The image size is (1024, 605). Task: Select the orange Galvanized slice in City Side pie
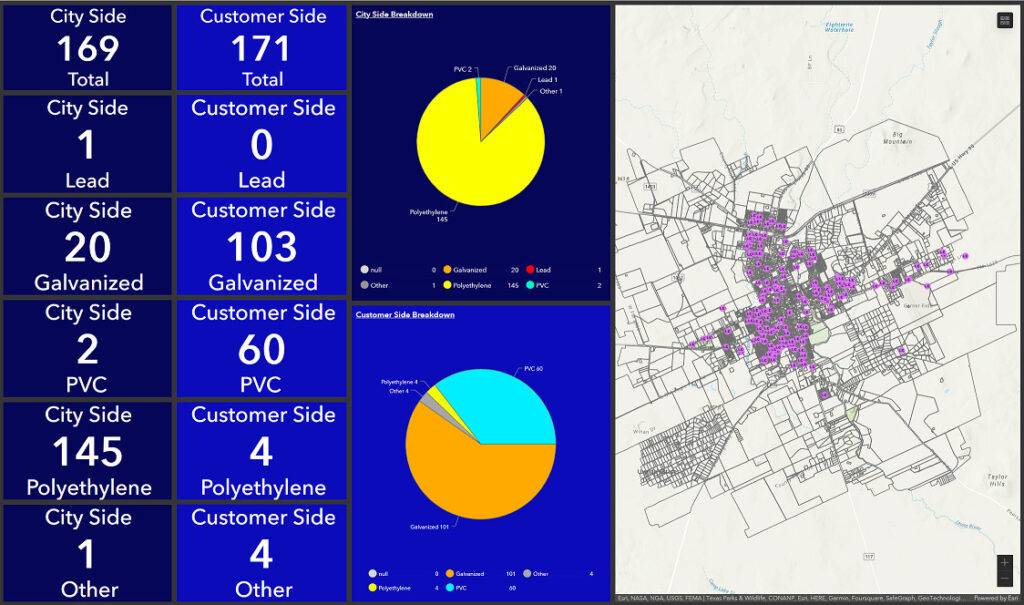[x=499, y=103]
